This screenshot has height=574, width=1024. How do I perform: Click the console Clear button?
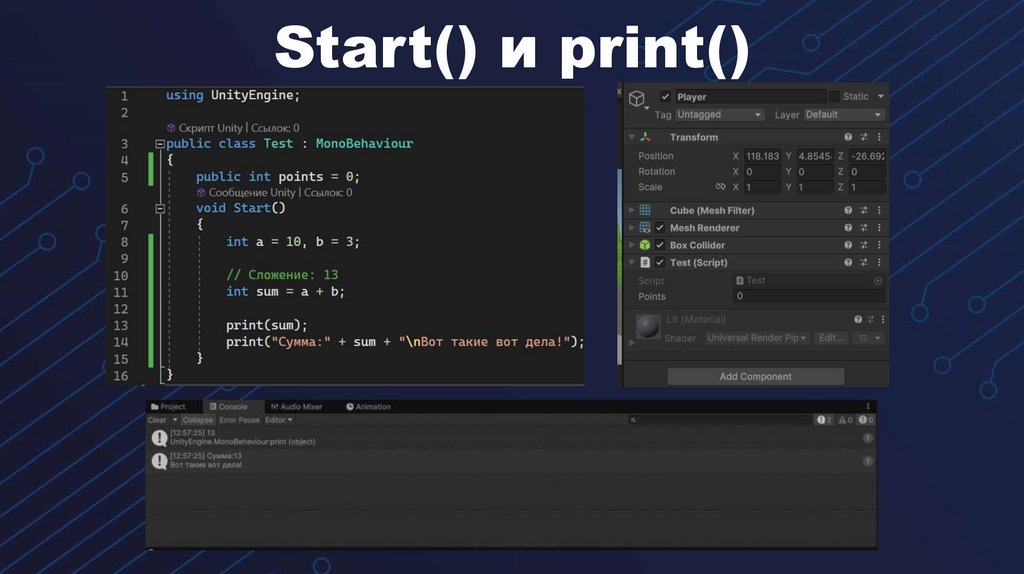coord(157,420)
